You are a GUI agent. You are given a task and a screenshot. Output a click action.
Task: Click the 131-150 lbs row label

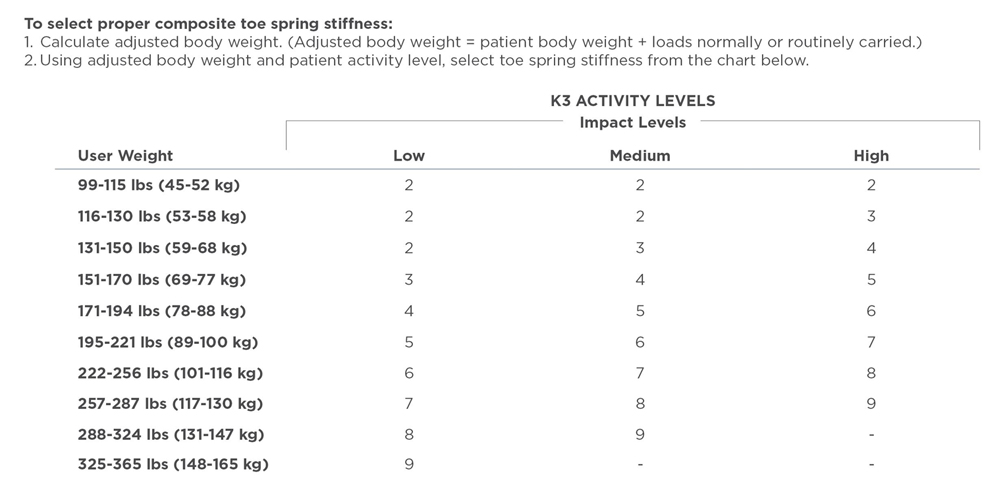(161, 248)
